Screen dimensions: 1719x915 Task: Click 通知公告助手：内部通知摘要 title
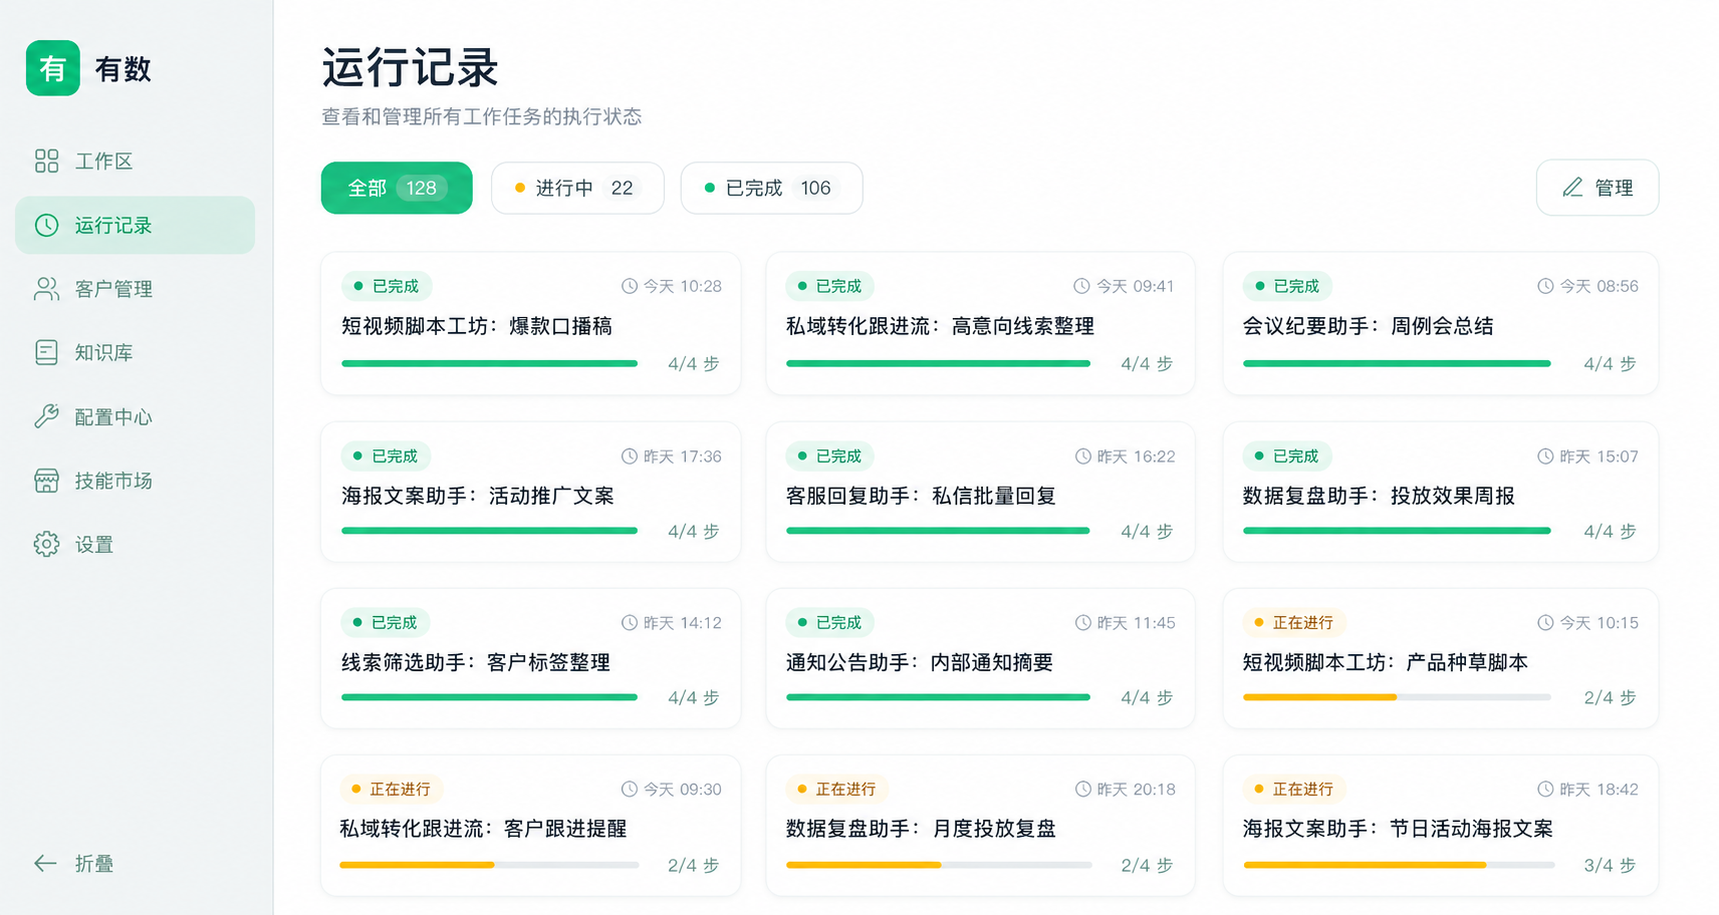point(919,662)
